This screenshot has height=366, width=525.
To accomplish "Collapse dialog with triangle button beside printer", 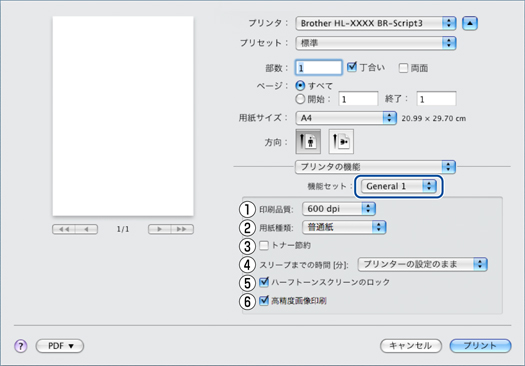I will coord(470,23).
